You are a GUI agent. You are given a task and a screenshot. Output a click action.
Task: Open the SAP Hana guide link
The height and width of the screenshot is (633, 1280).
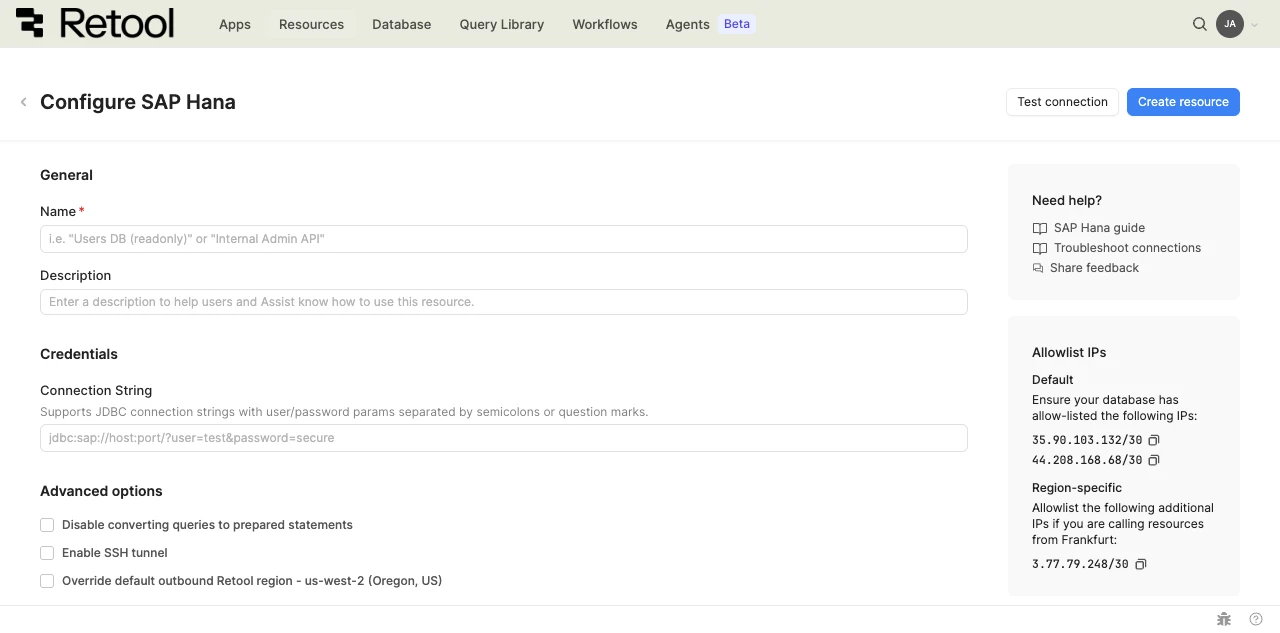1099,228
